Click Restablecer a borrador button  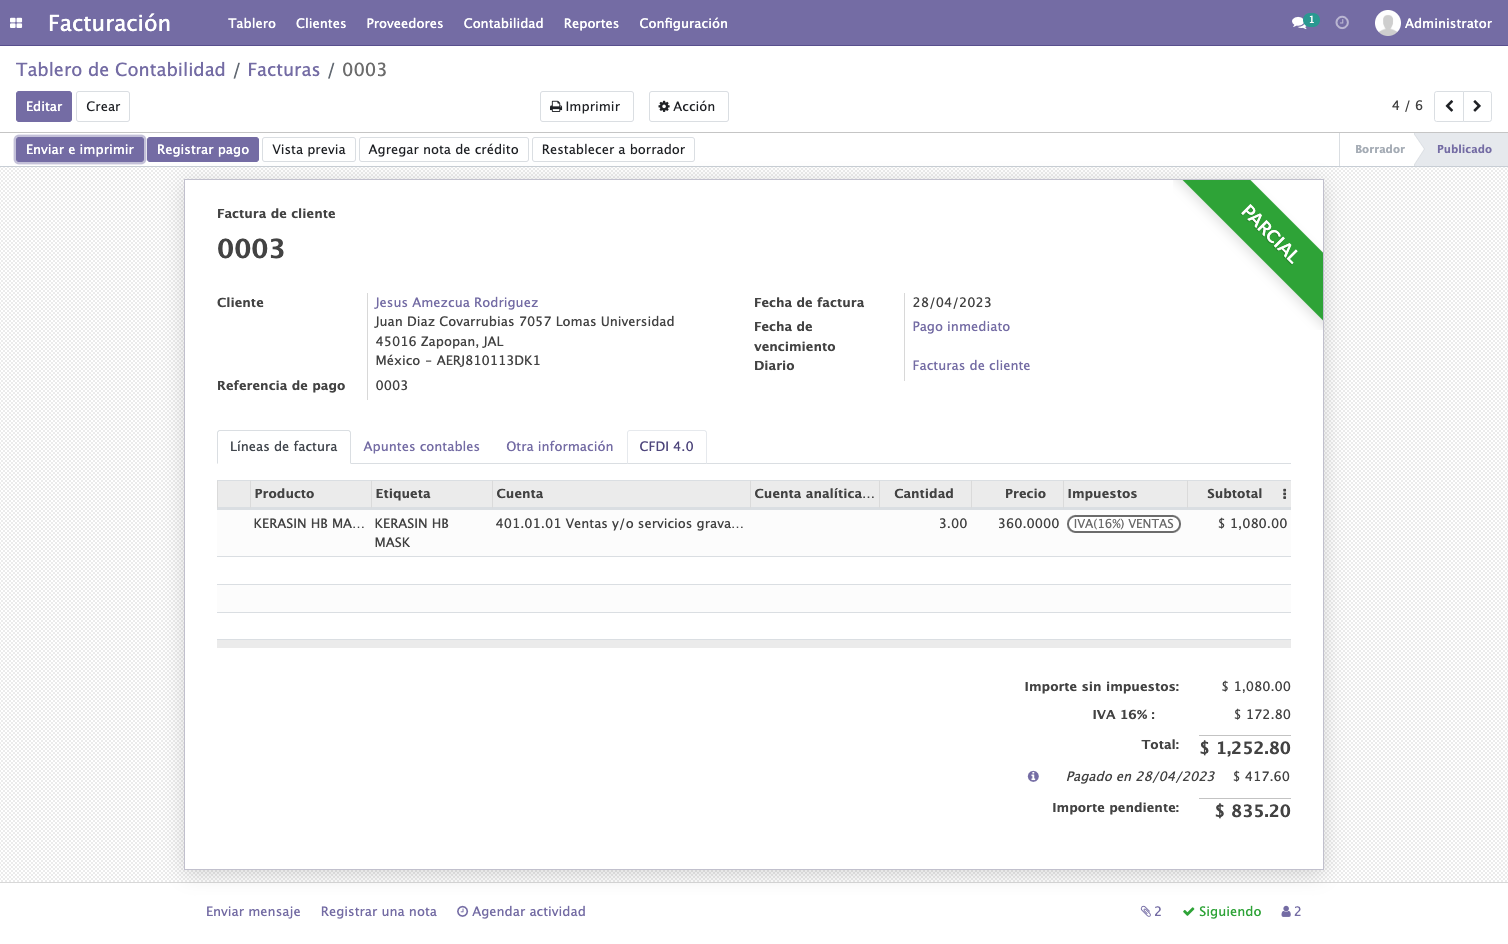(x=613, y=149)
